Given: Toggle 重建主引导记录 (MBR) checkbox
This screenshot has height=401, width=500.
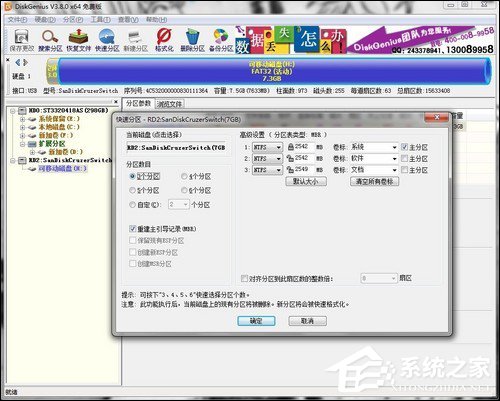Looking at the screenshot, I should (x=132, y=229).
